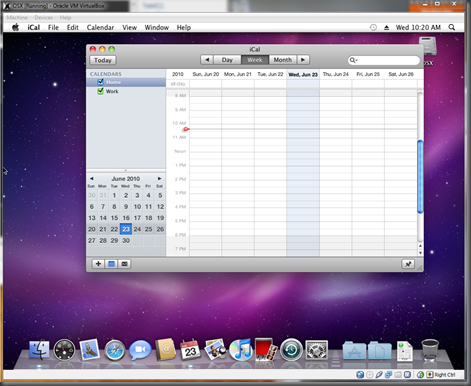Click the Today button

103,60
